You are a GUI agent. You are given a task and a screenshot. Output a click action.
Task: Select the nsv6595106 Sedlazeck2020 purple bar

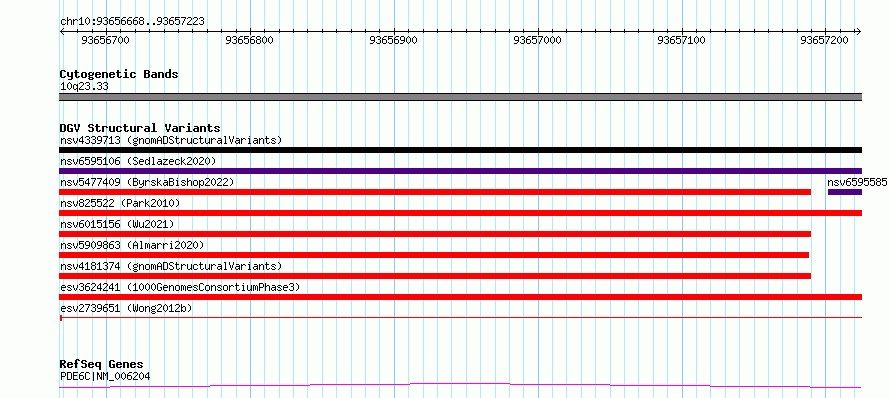pos(460,171)
